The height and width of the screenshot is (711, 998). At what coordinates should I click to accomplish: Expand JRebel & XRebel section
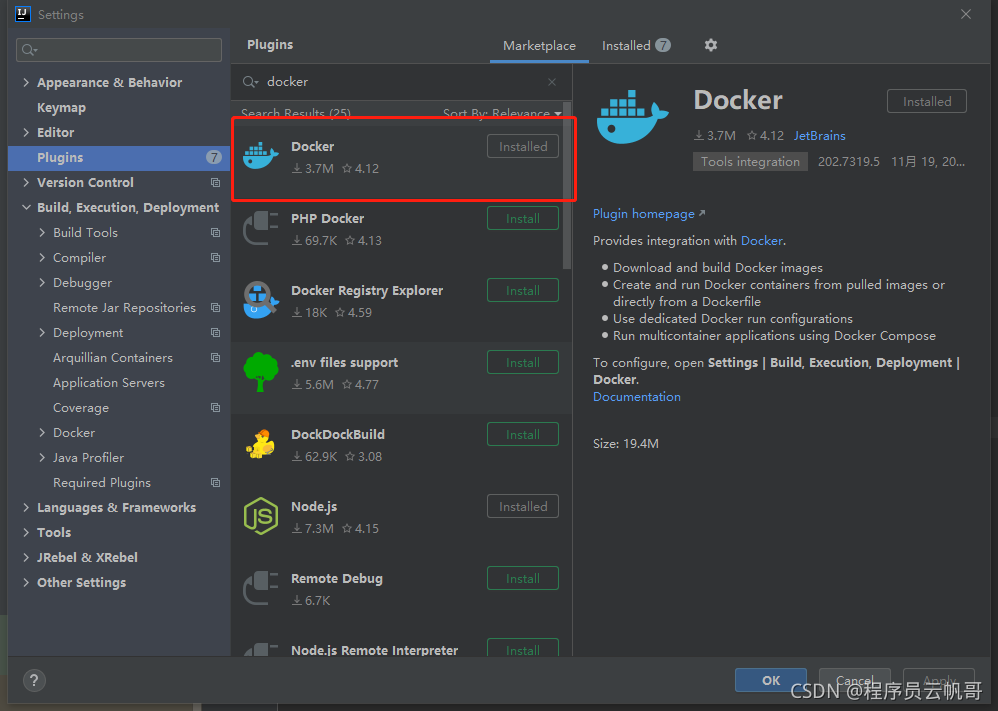click(x=26, y=558)
